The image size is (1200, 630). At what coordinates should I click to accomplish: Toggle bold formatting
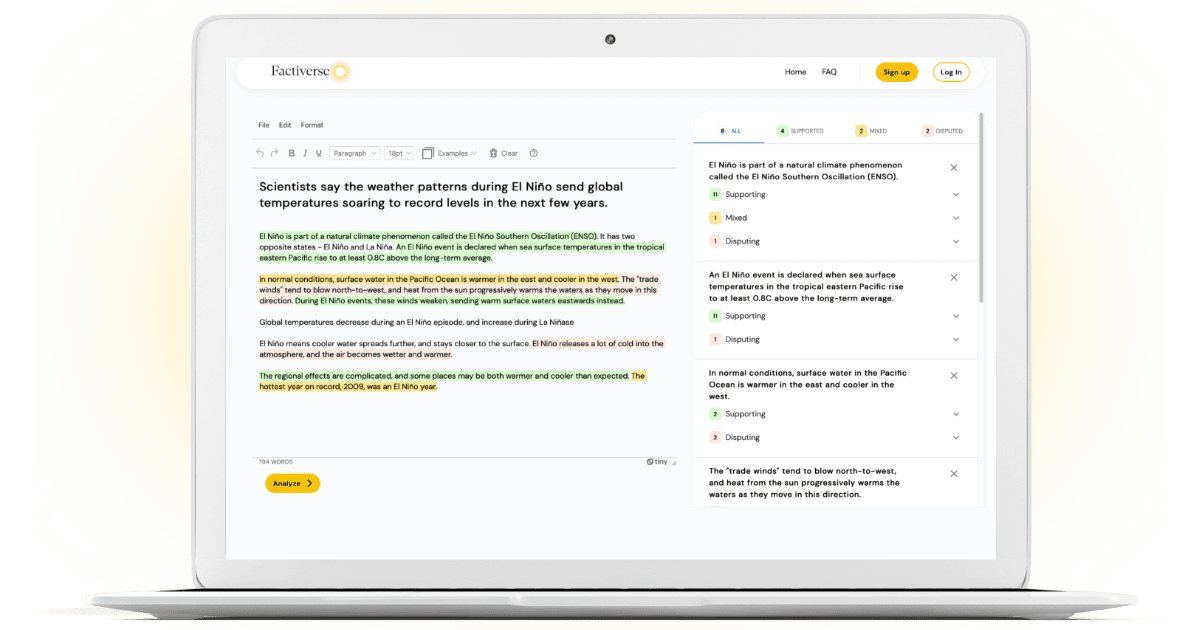click(292, 153)
